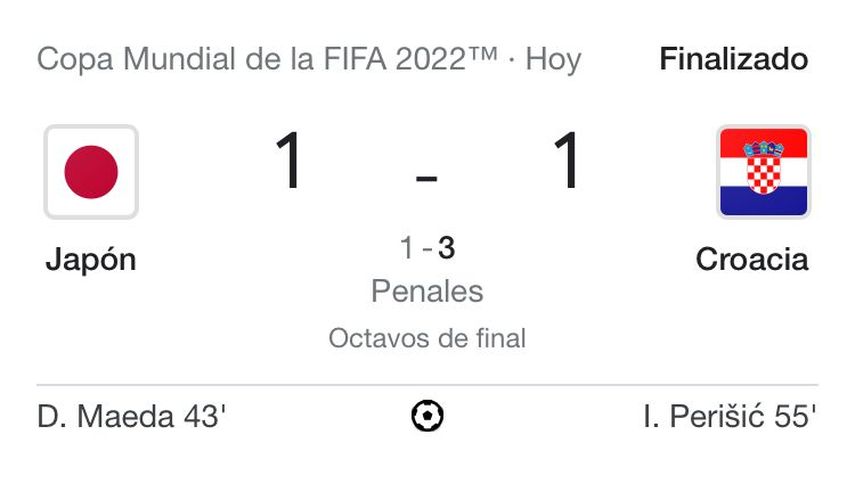The image size is (855, 492).
Task: Open the Croacia team name
Action: pos(752,260)
